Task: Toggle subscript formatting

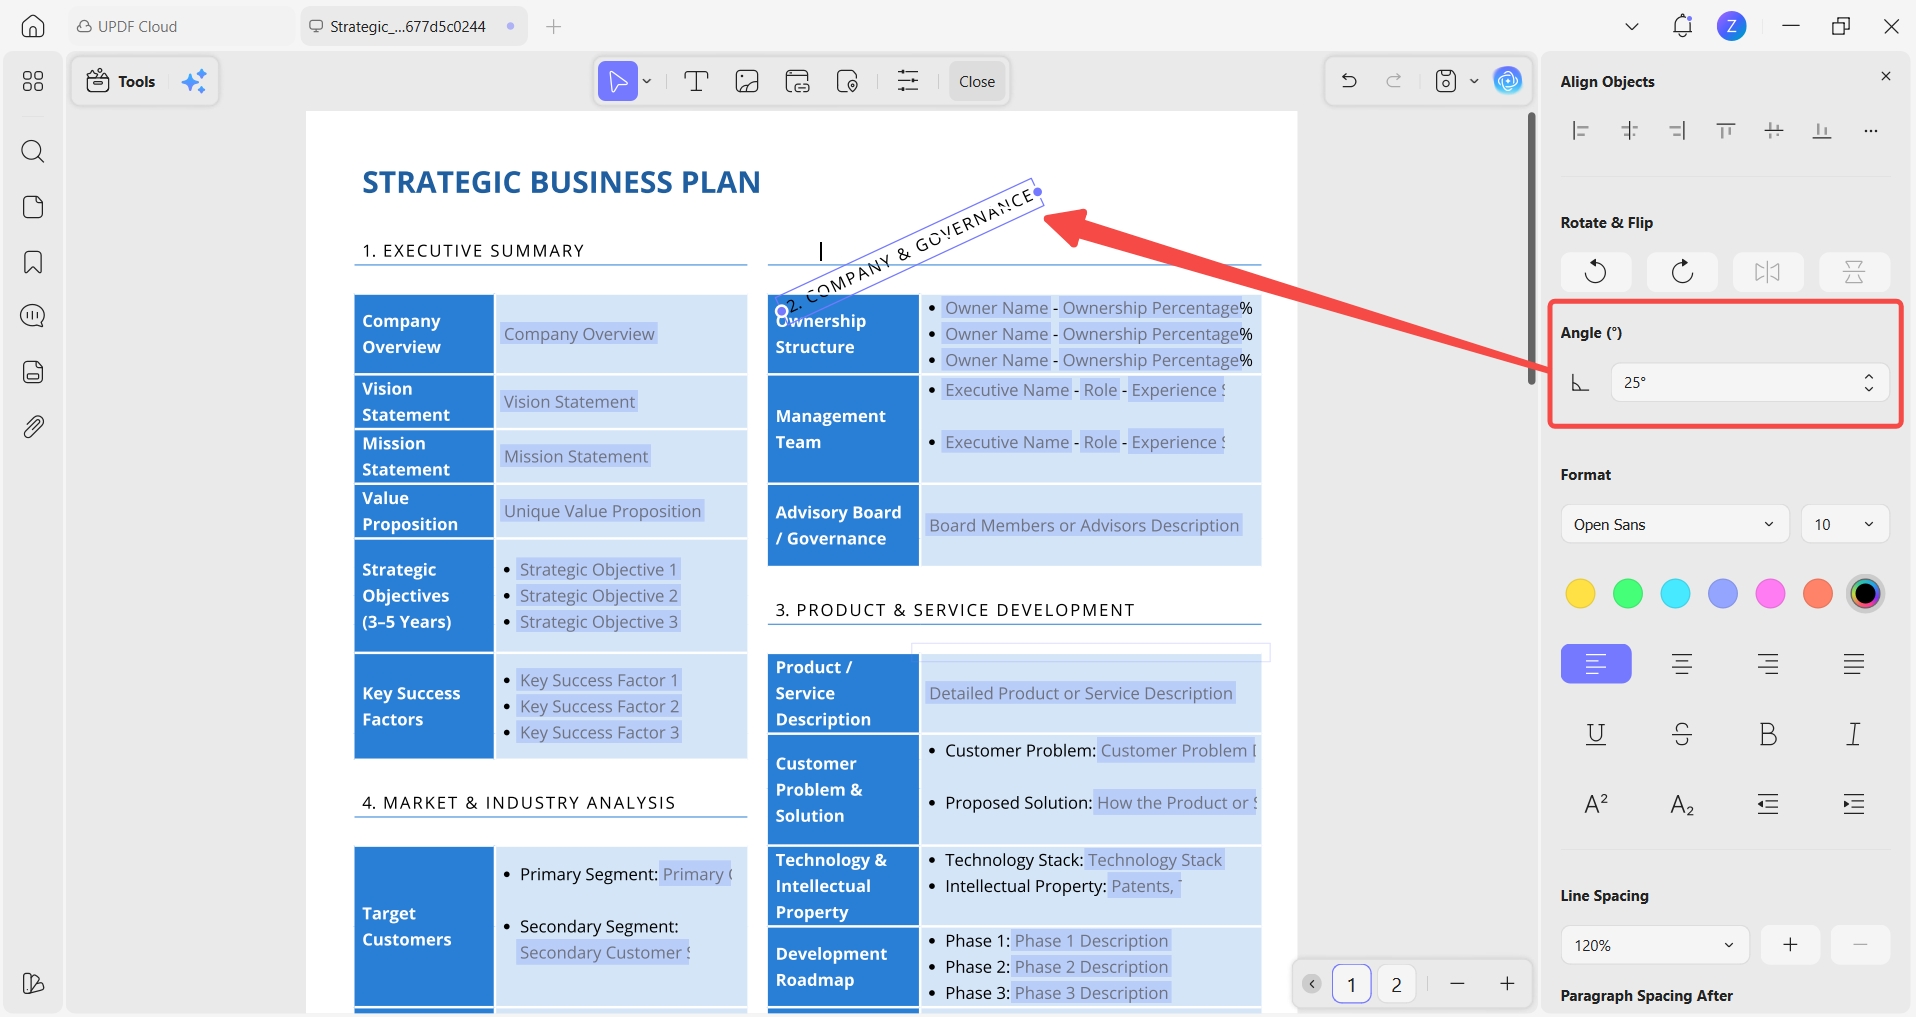Action: pos(1682,804)
